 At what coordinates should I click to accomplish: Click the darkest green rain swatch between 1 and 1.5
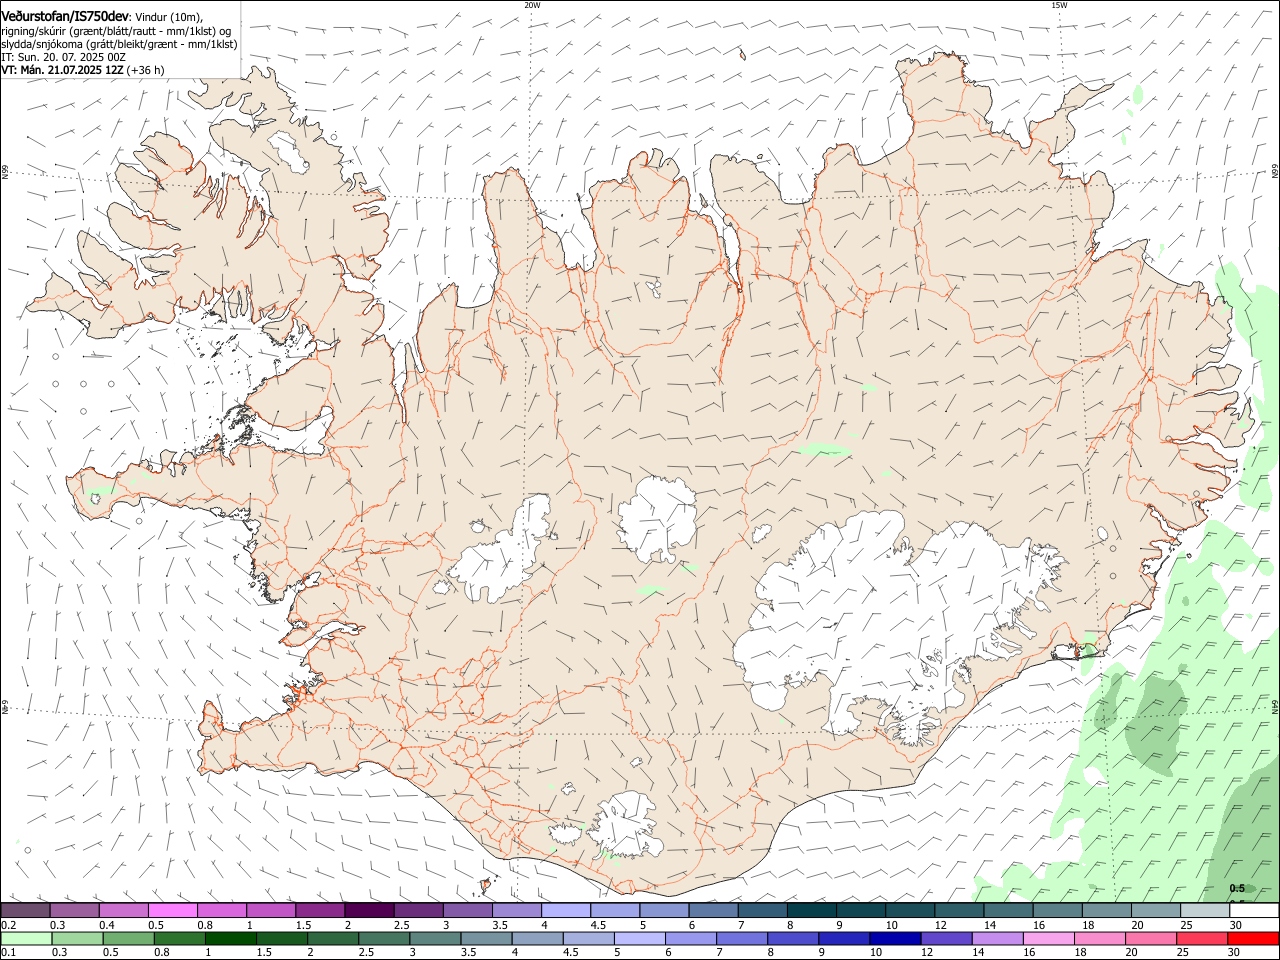pos(232,939)
